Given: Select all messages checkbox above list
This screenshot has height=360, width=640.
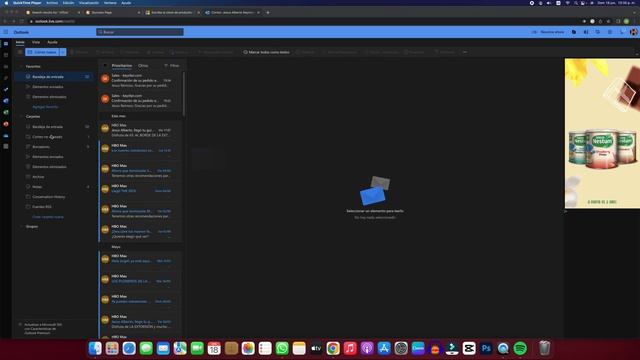Looking at the screenshot, I should (105, 66).
